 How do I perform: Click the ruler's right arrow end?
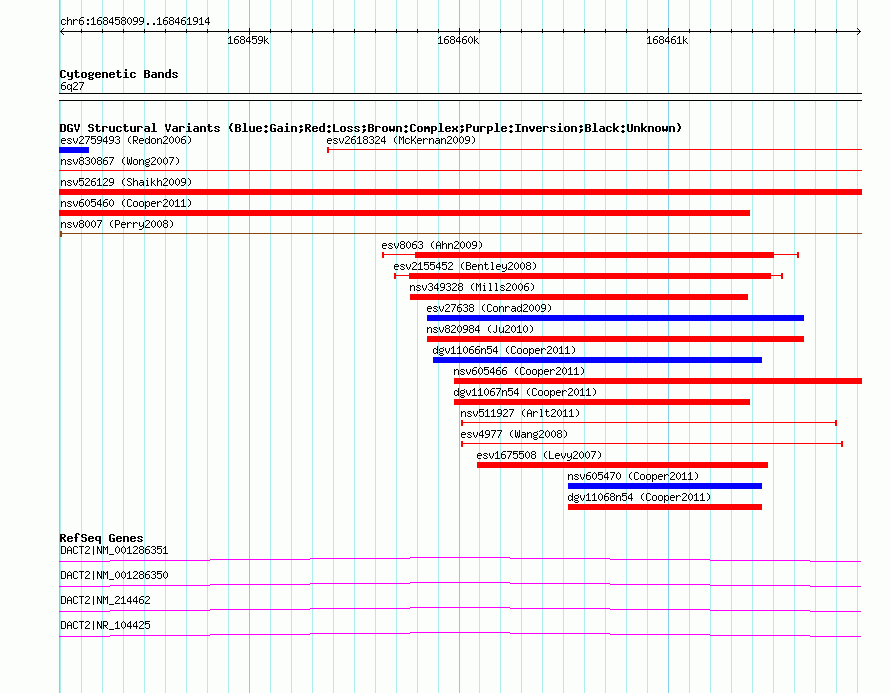859,31
